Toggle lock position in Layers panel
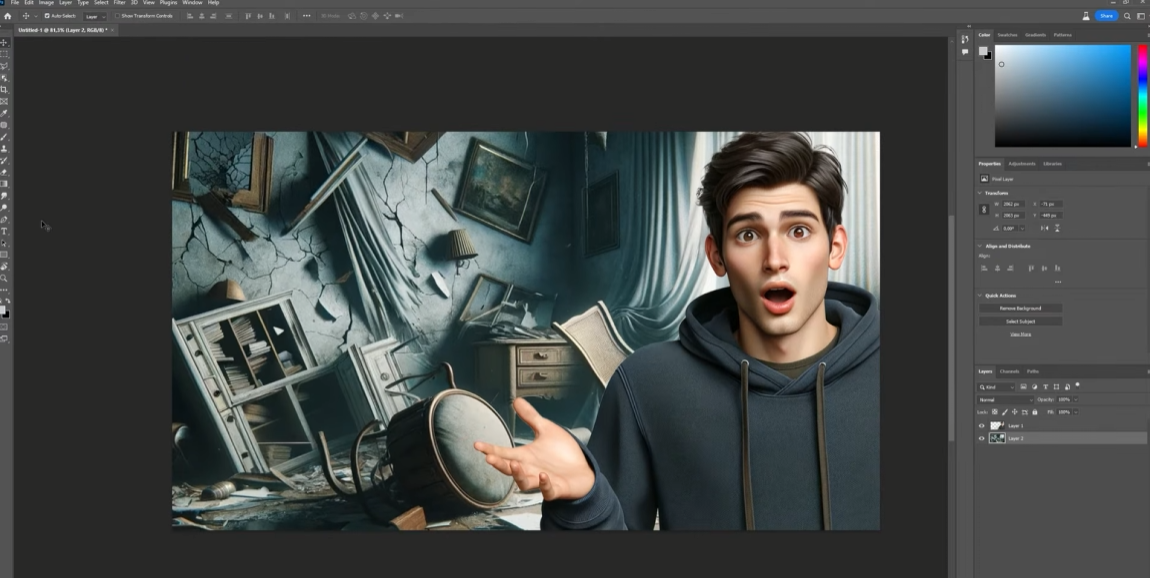The height and width of the screenshot is (578, 1150). point(1015,412)
